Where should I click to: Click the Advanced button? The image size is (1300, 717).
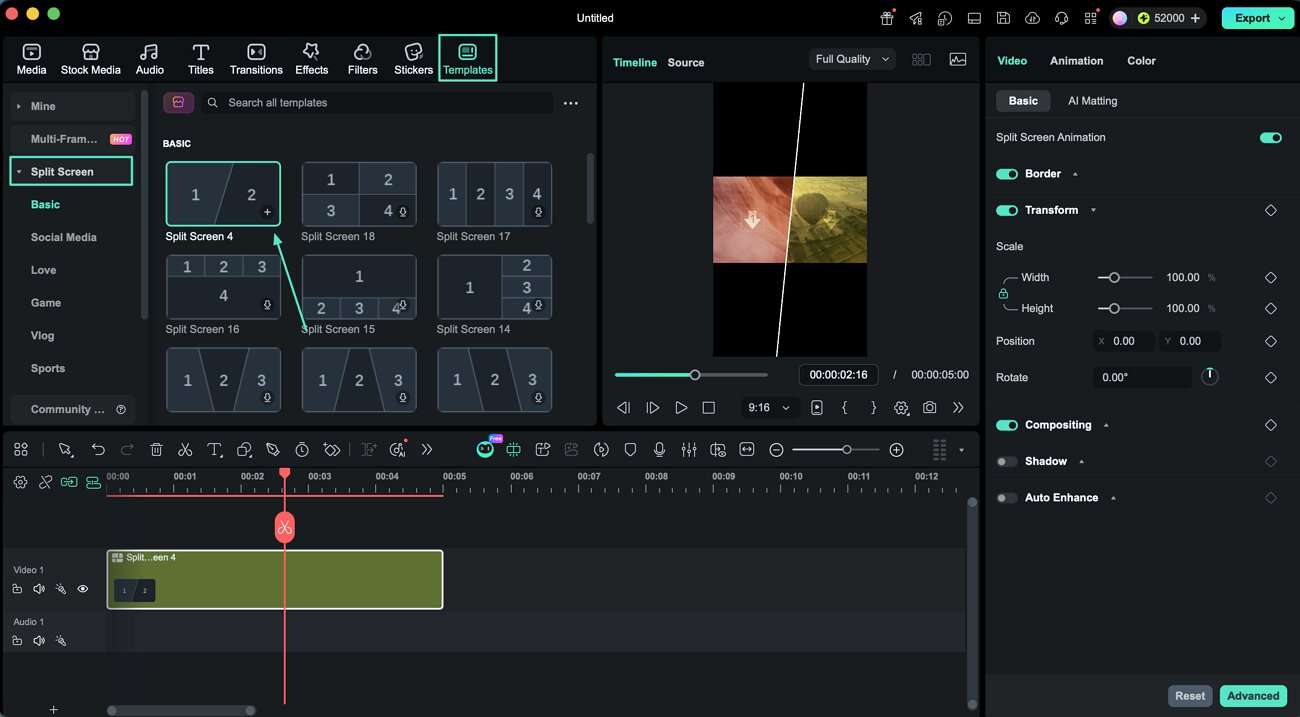1253,696
